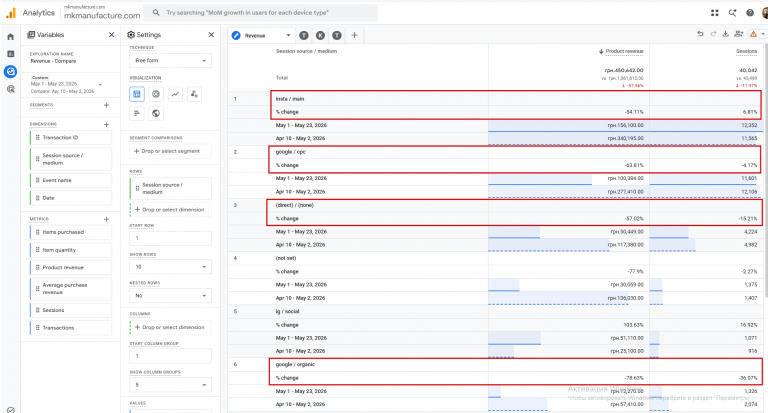This screenshot has height=413, width=768.
Task: Click the ig / social row
Action: [x=495, y=312]
